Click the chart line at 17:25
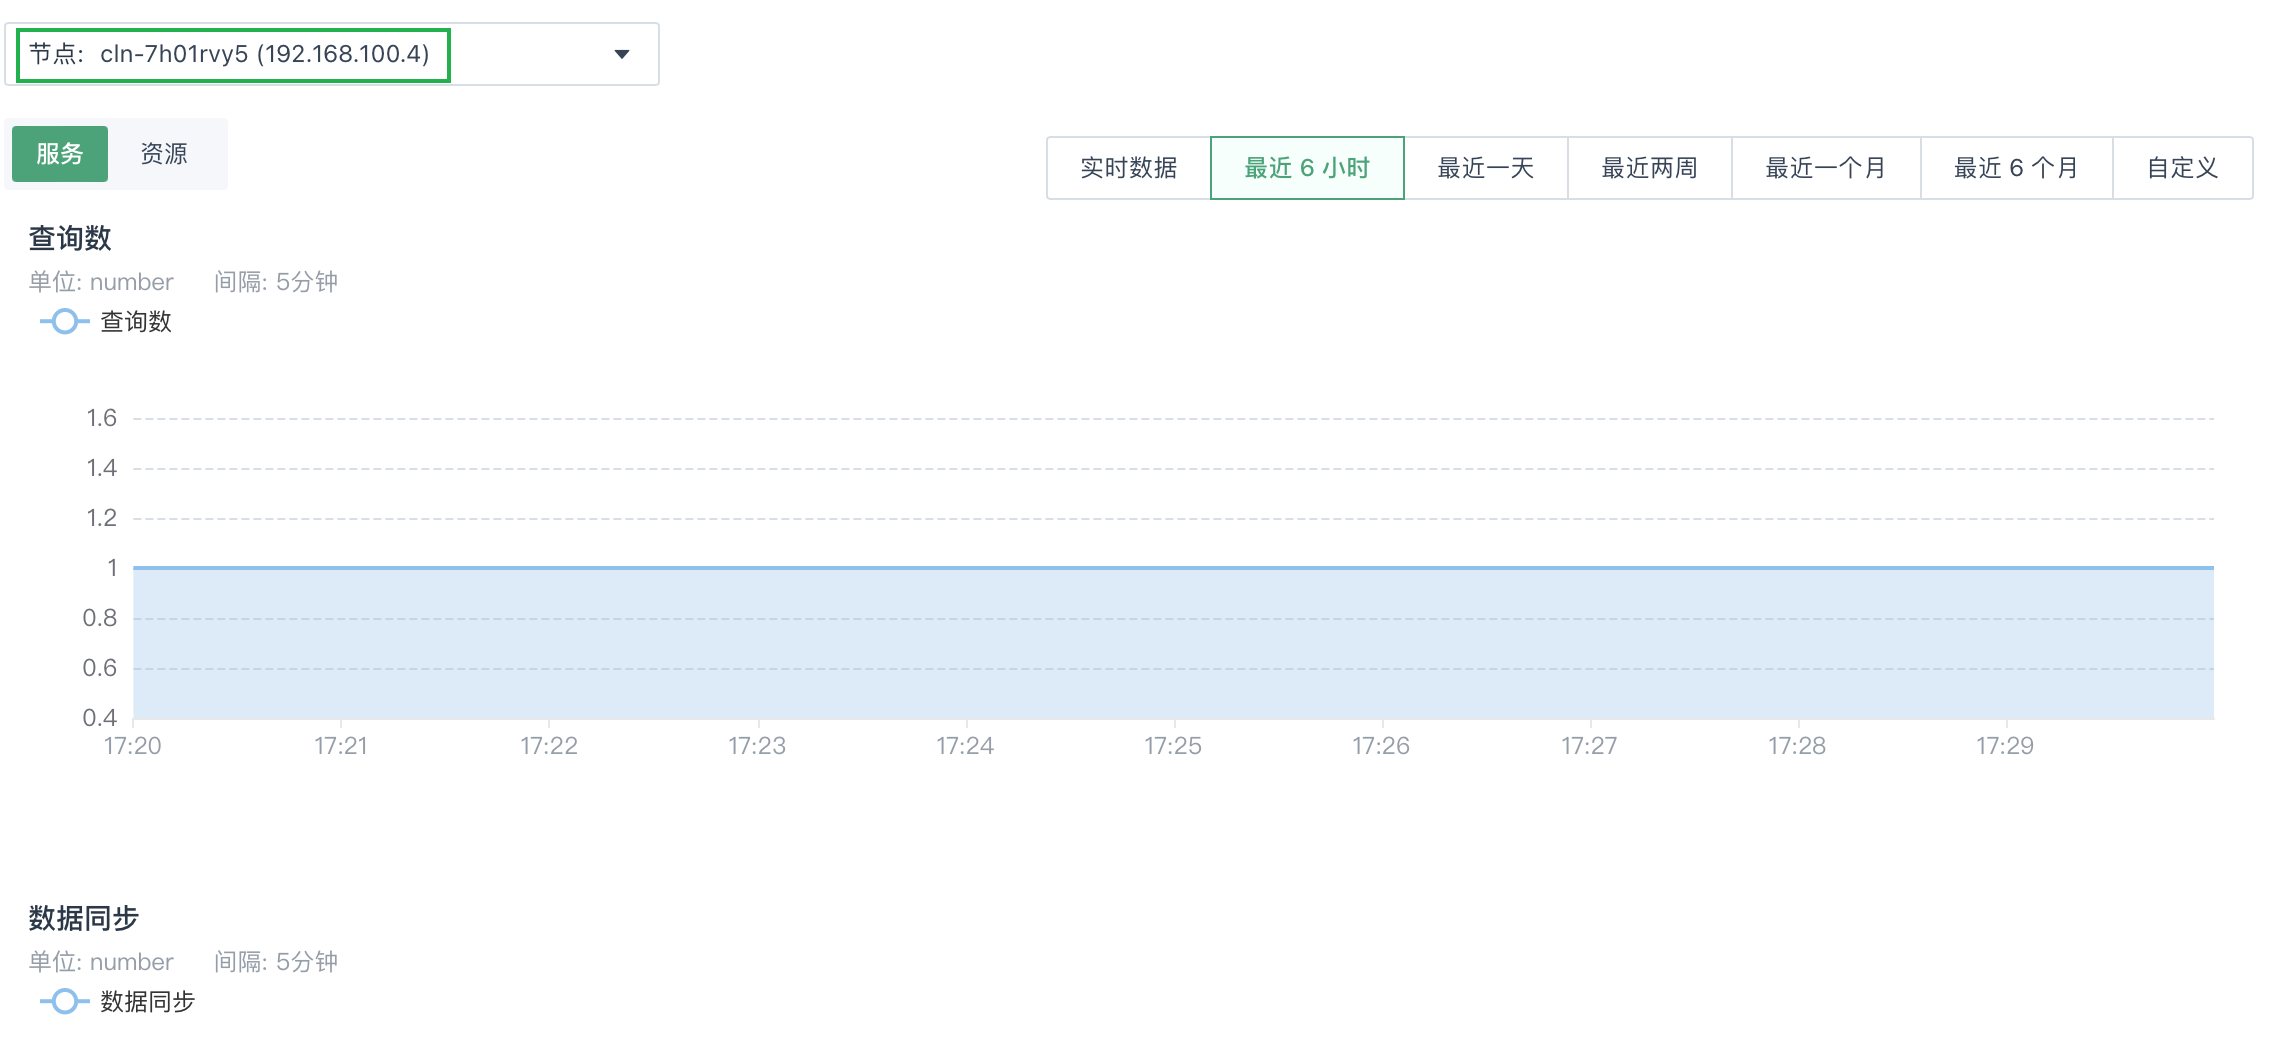This screenshot has height=1058, width=2278. tap(1177, 567)
